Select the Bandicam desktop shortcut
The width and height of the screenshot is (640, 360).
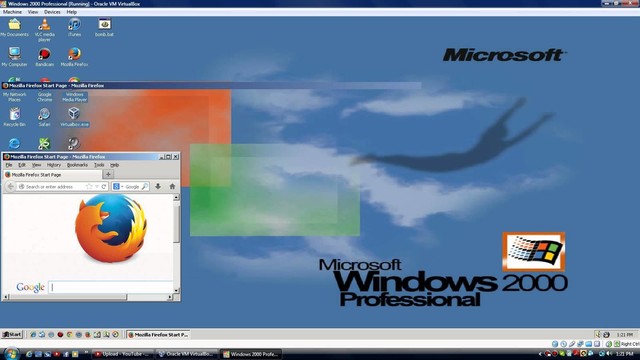coord(44,57)
